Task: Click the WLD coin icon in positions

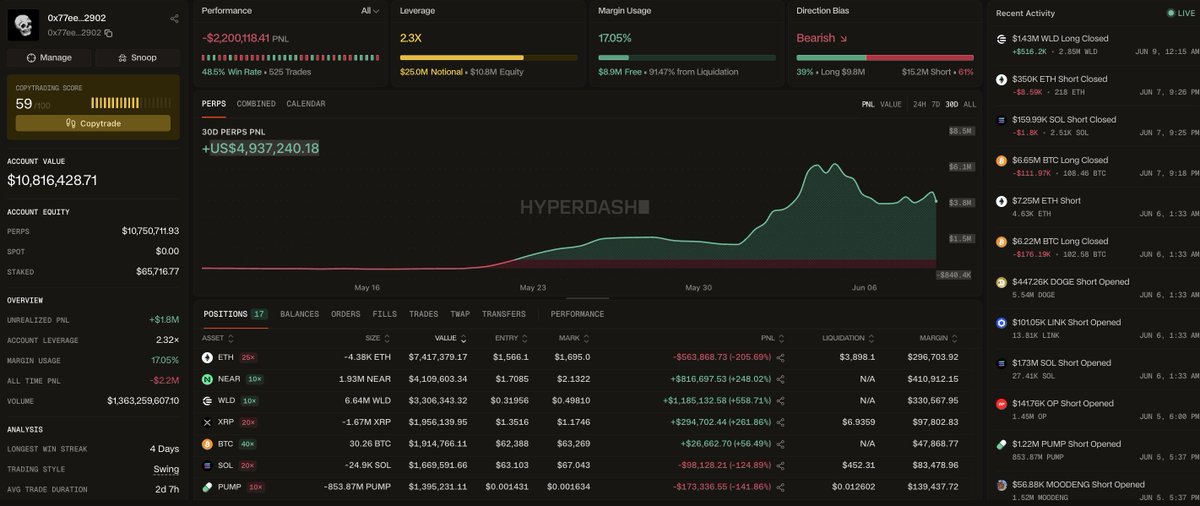Action: [208, 401]
